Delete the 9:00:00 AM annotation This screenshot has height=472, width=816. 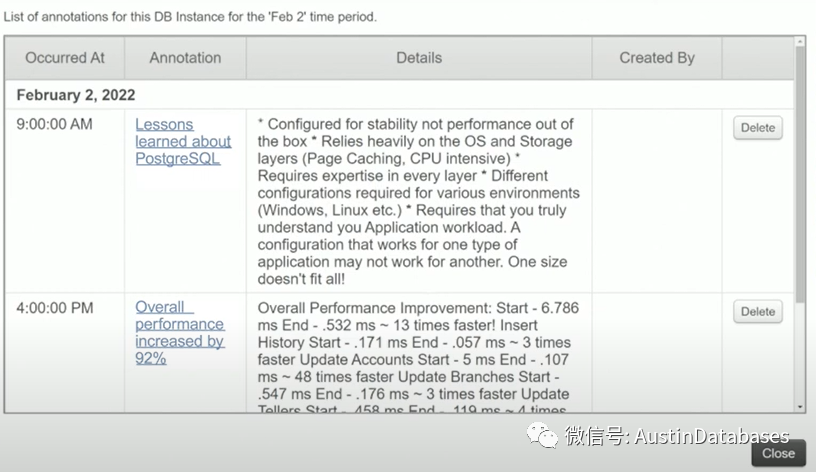pyautogui.click(x=758, y=128)
